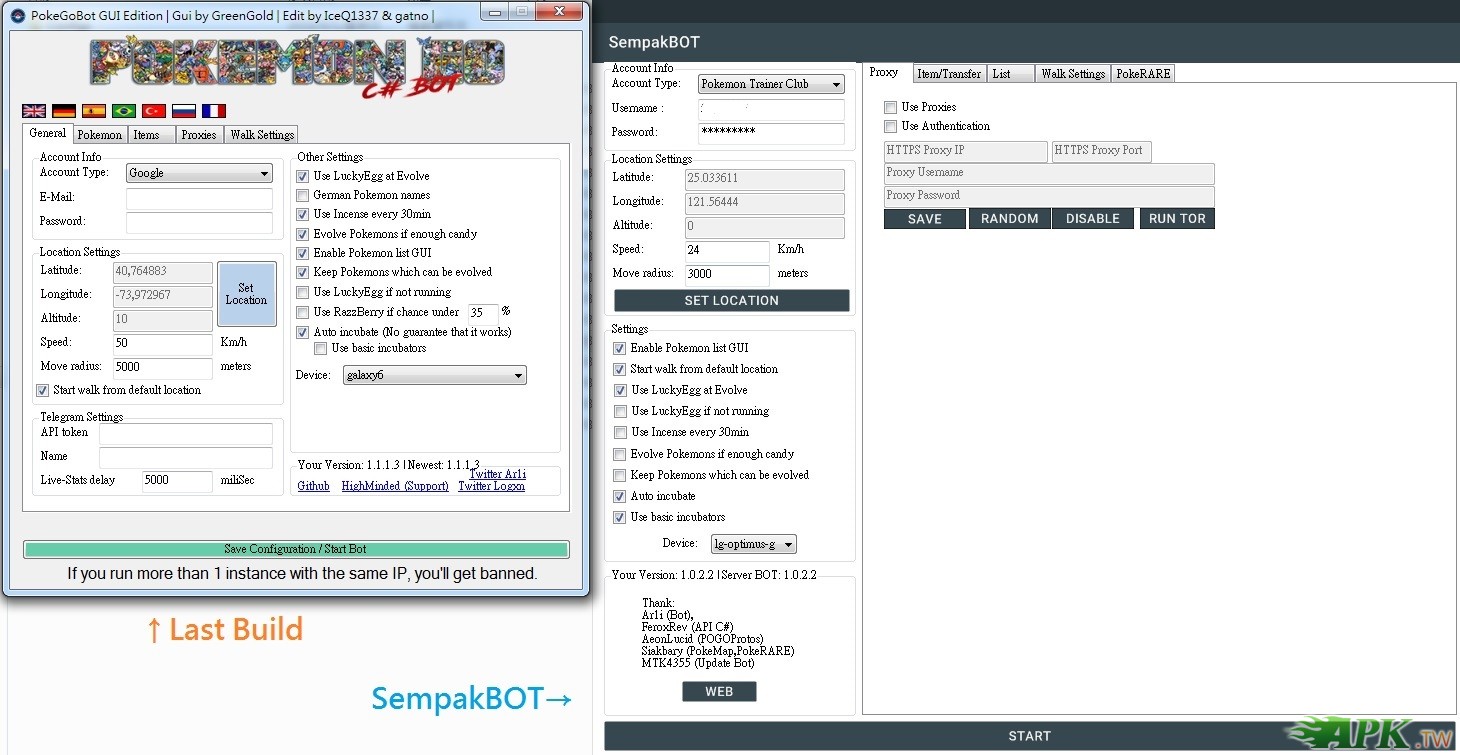Switch to Pokemon tab in PokeGoBot

click(x=100, y=134)
